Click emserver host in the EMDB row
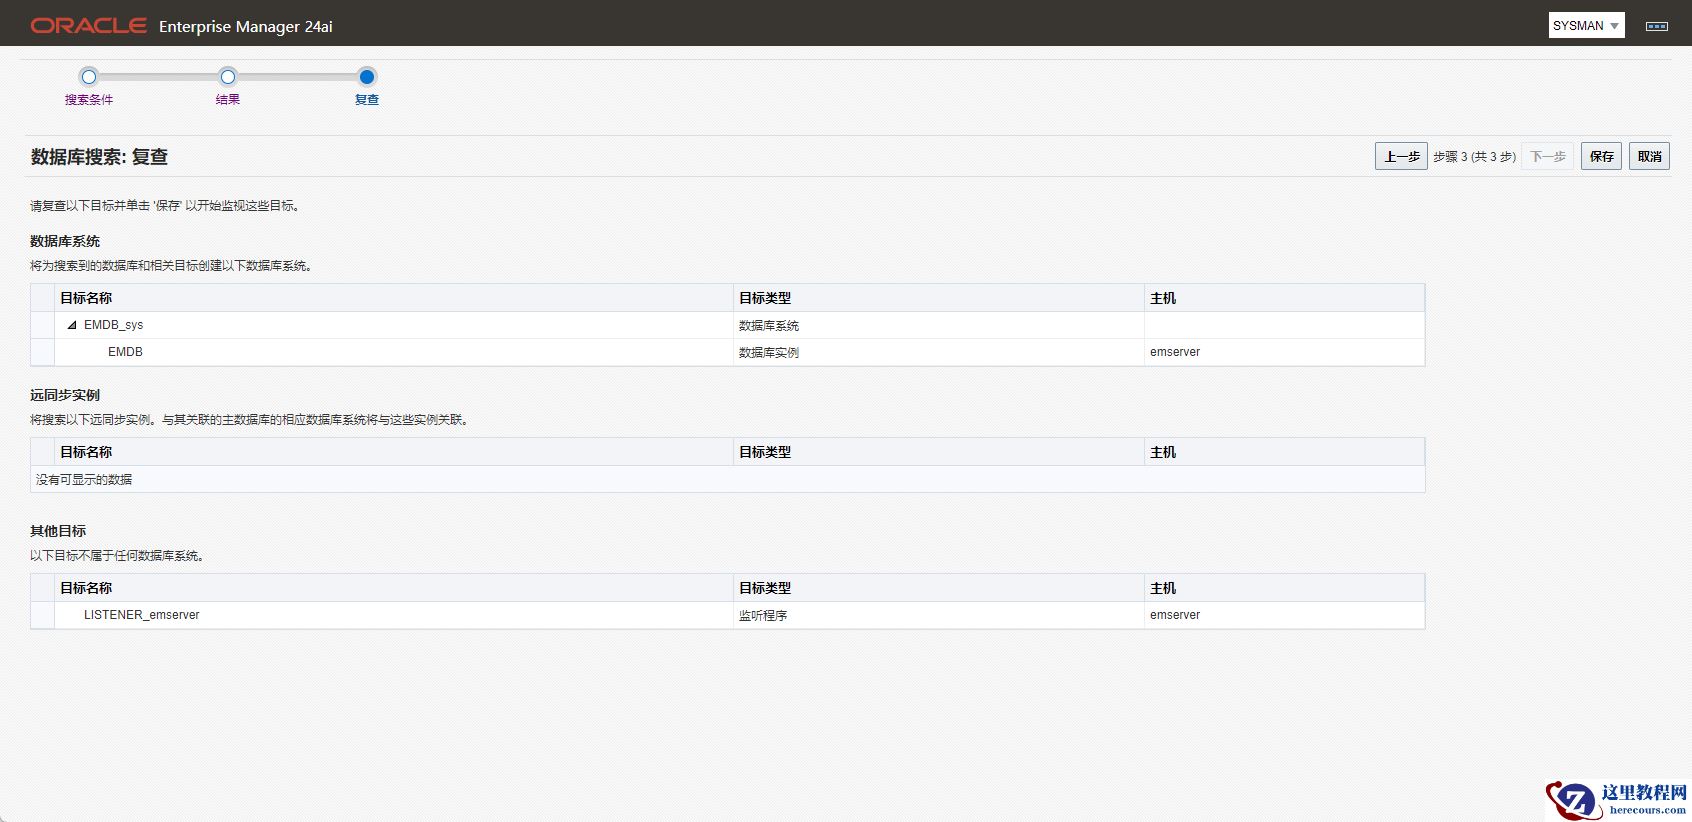The image size is (1692, 822). [1175, 352]
